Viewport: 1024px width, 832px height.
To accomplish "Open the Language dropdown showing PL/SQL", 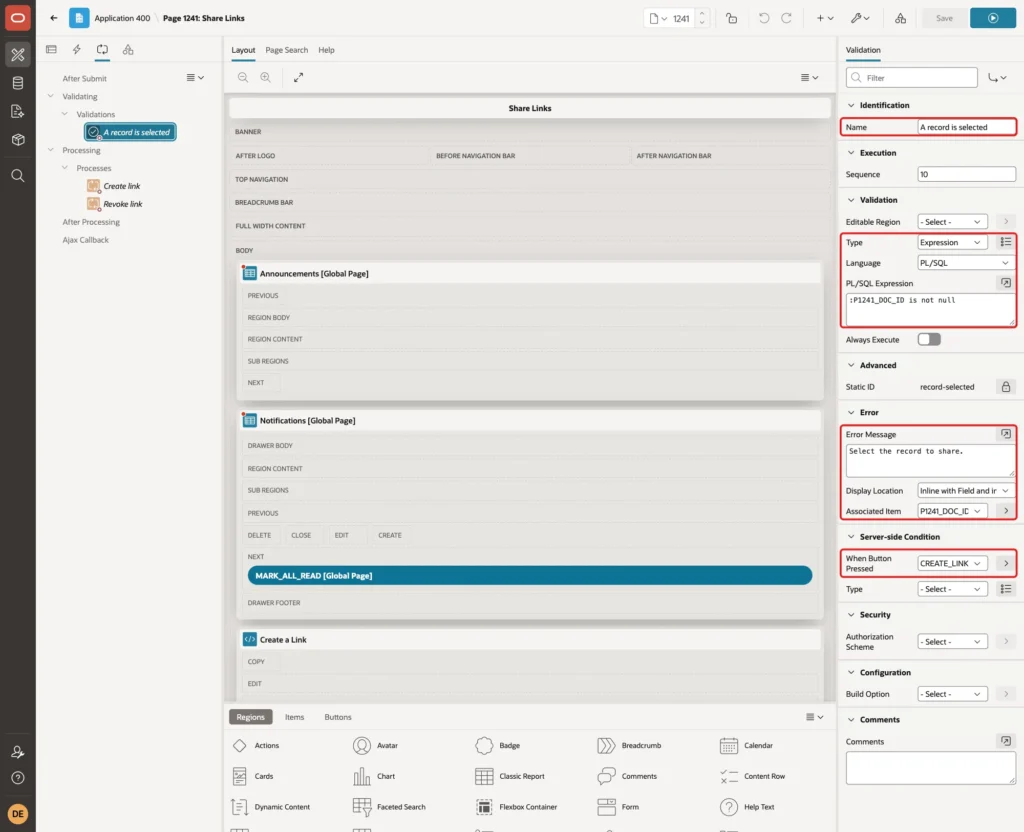I will tap(966, 263).
